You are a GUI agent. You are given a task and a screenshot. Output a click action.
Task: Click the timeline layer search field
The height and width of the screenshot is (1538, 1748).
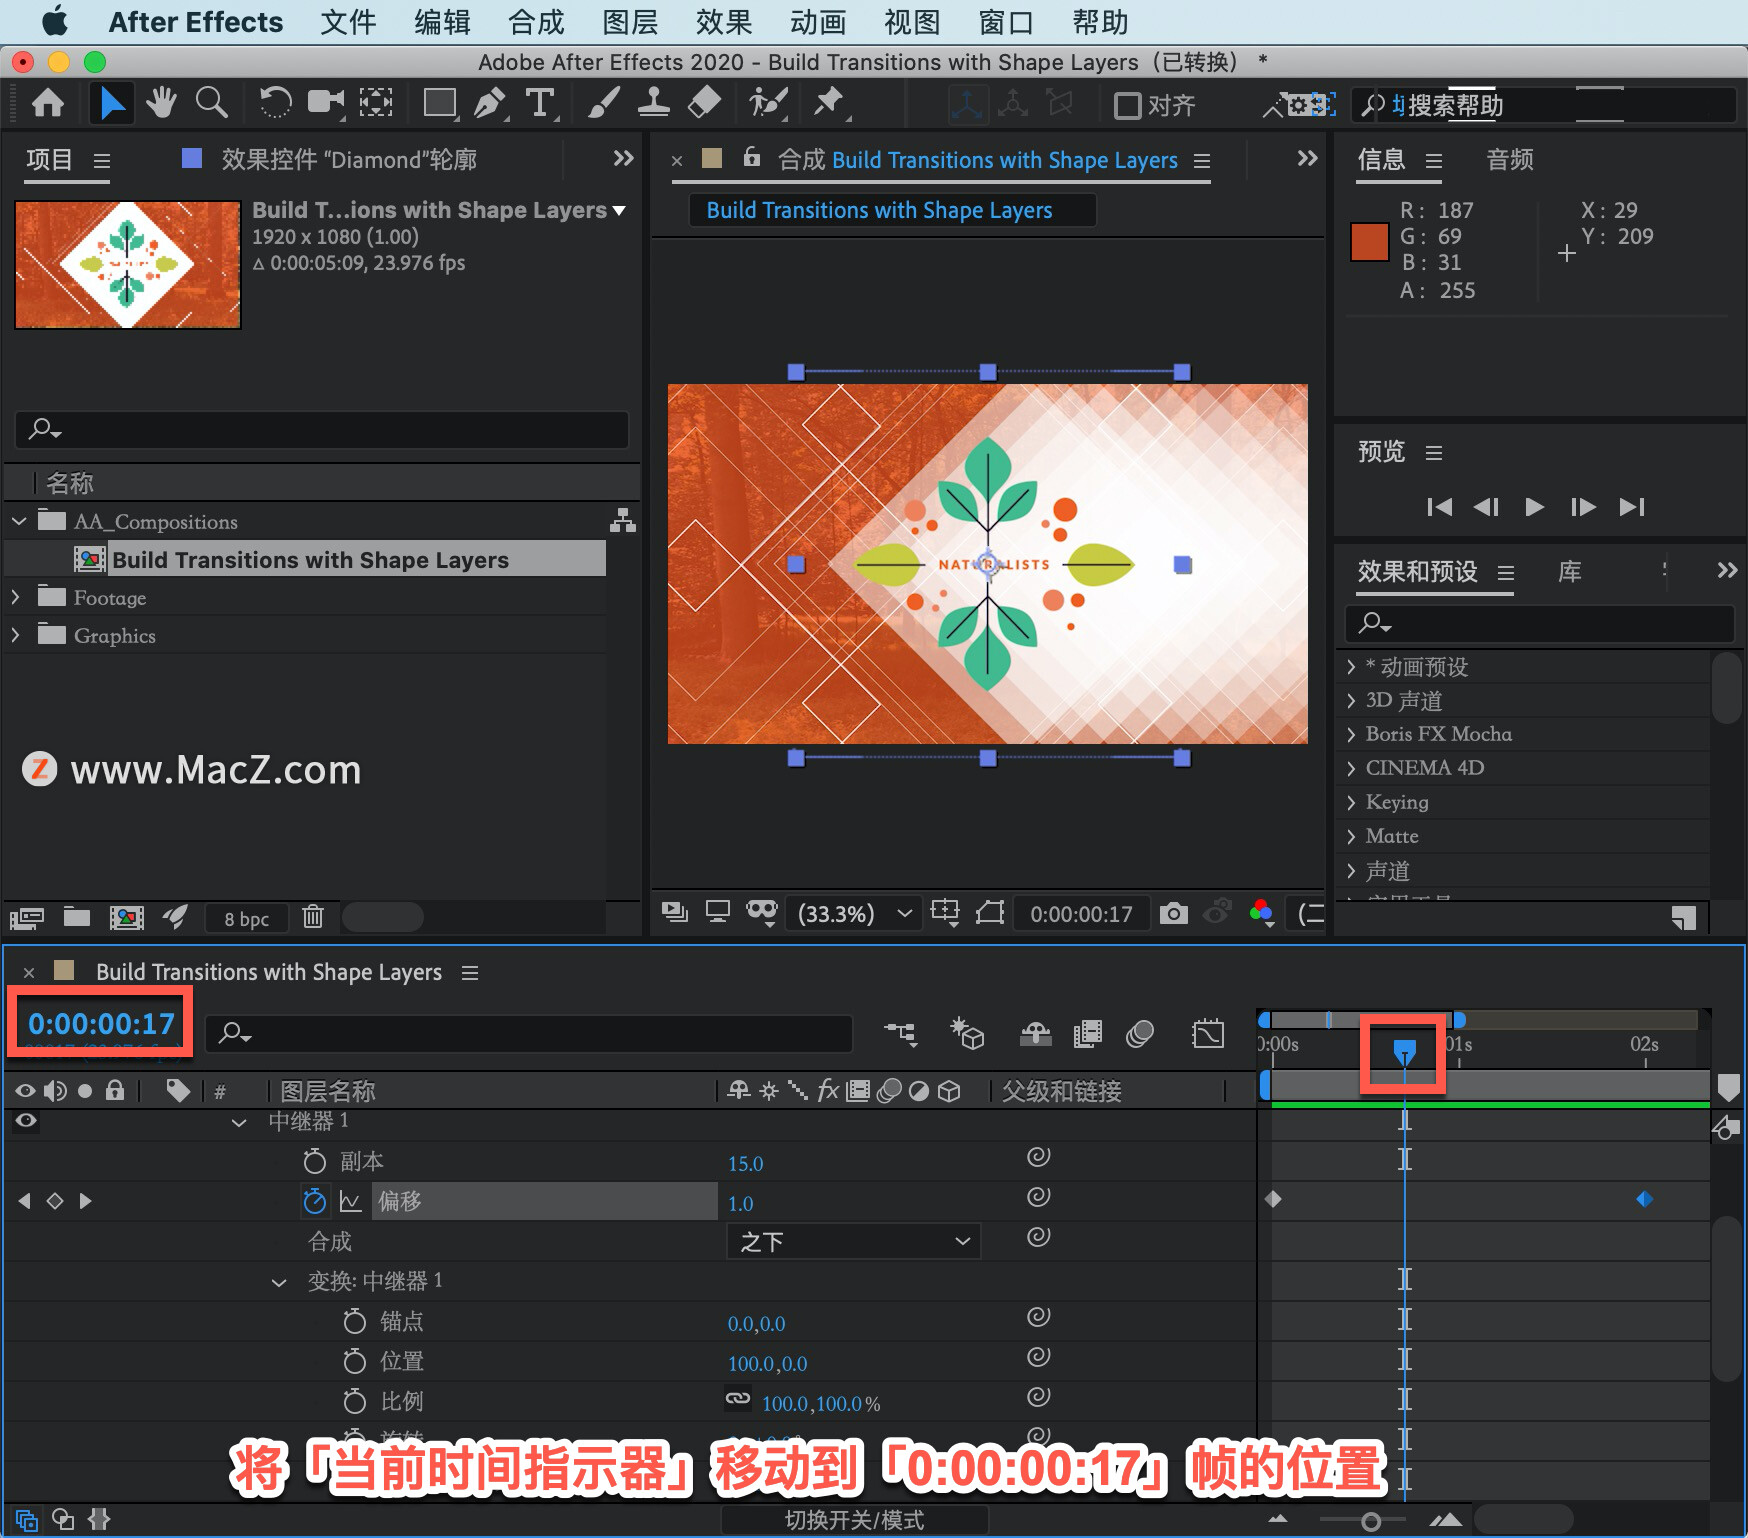pyautogui.click(x=529, y=1033)
